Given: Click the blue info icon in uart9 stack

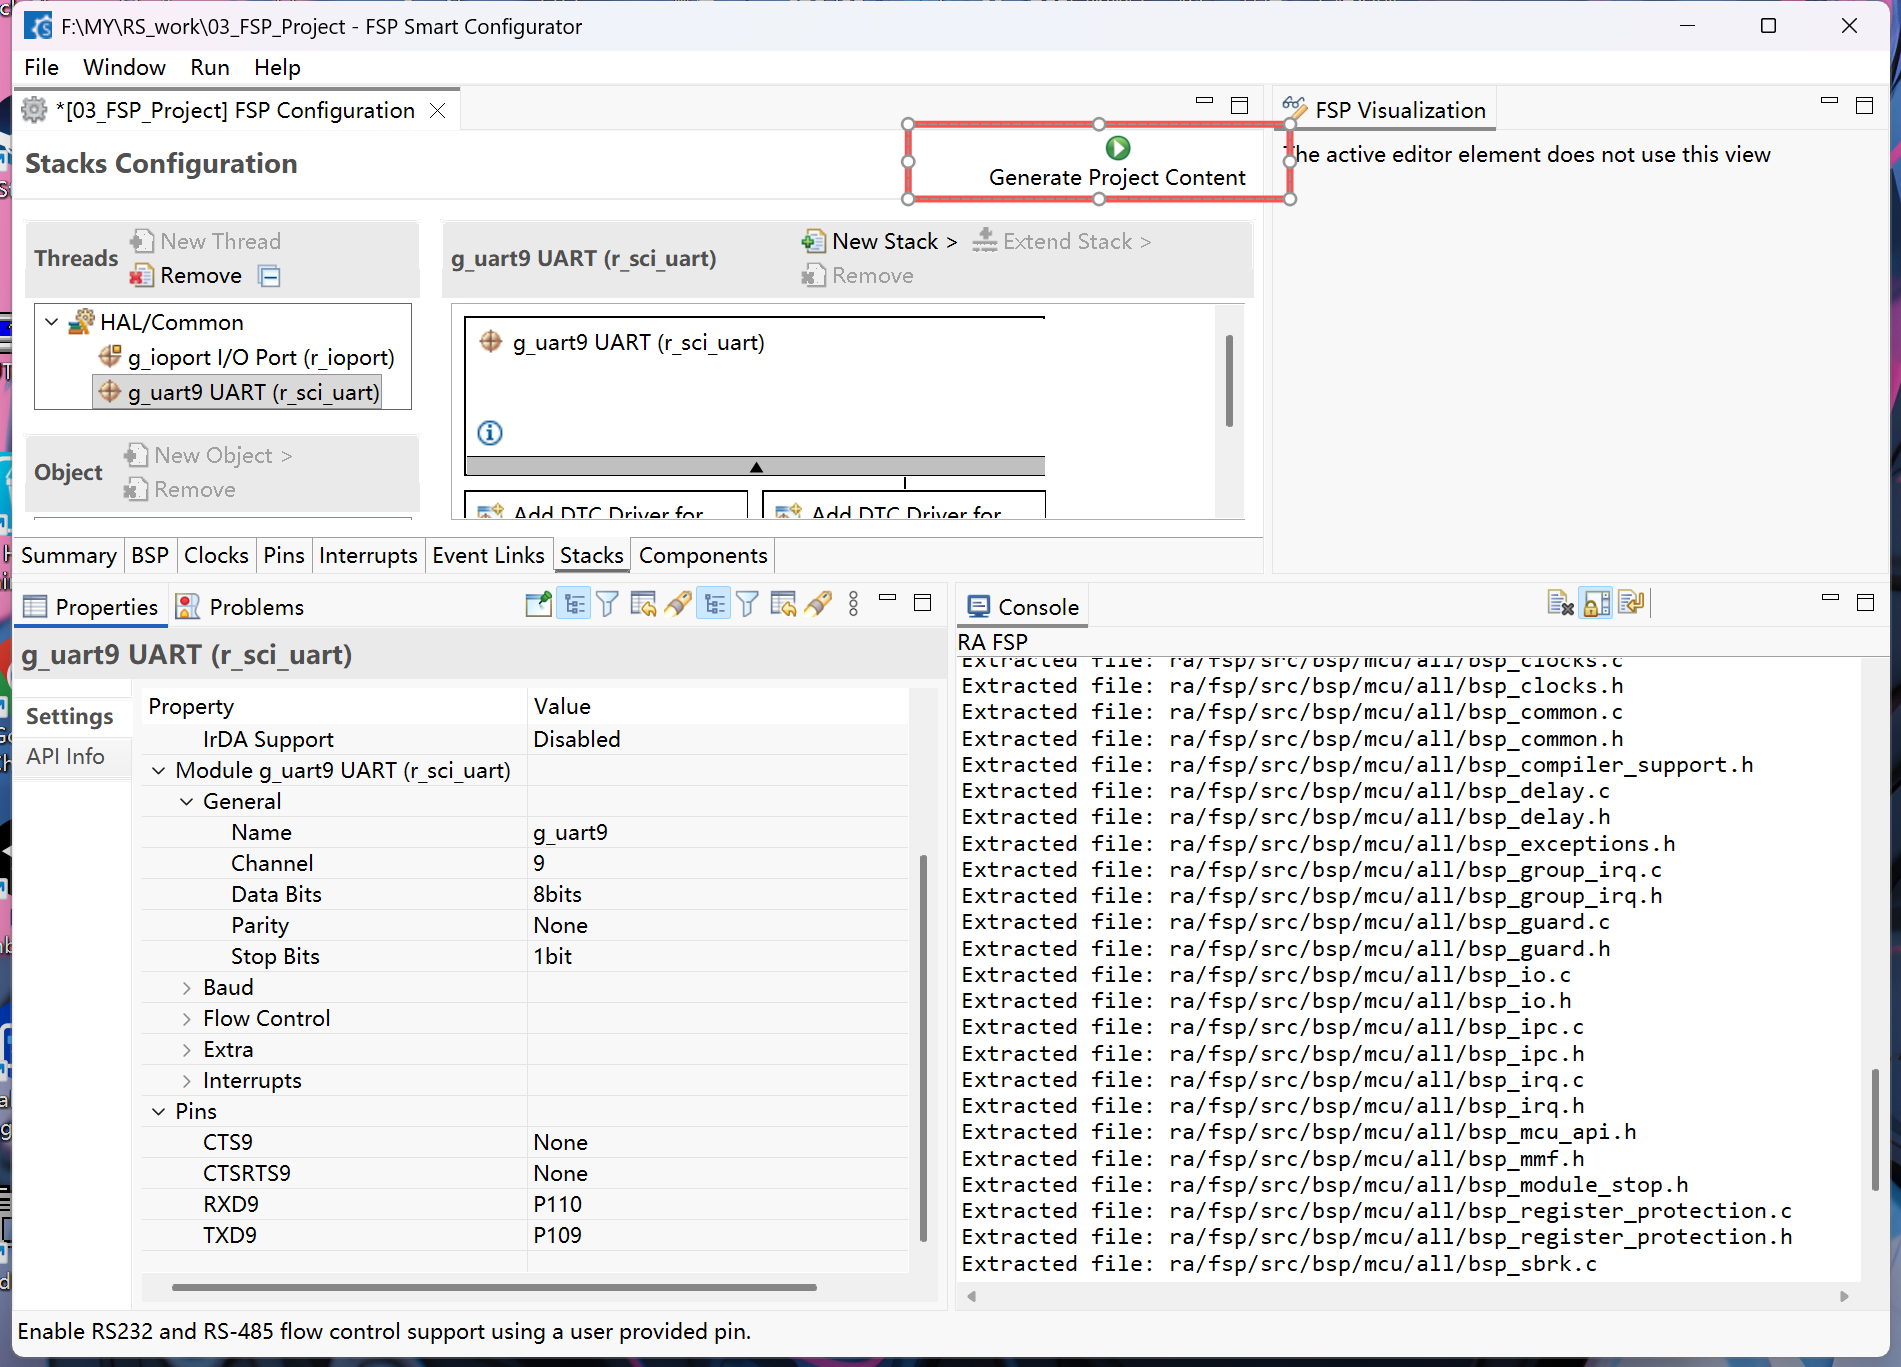Looking at the screenshot, I should pos(490,433).
